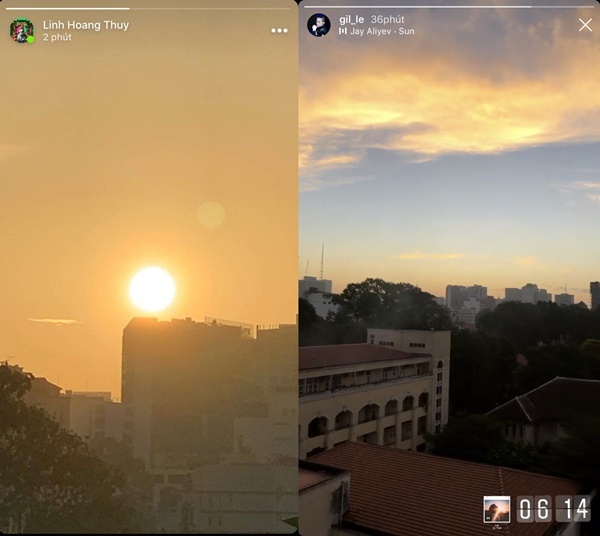
Task: Open Linh Hoang Thuy profile avatar
Action: (22, 30)
